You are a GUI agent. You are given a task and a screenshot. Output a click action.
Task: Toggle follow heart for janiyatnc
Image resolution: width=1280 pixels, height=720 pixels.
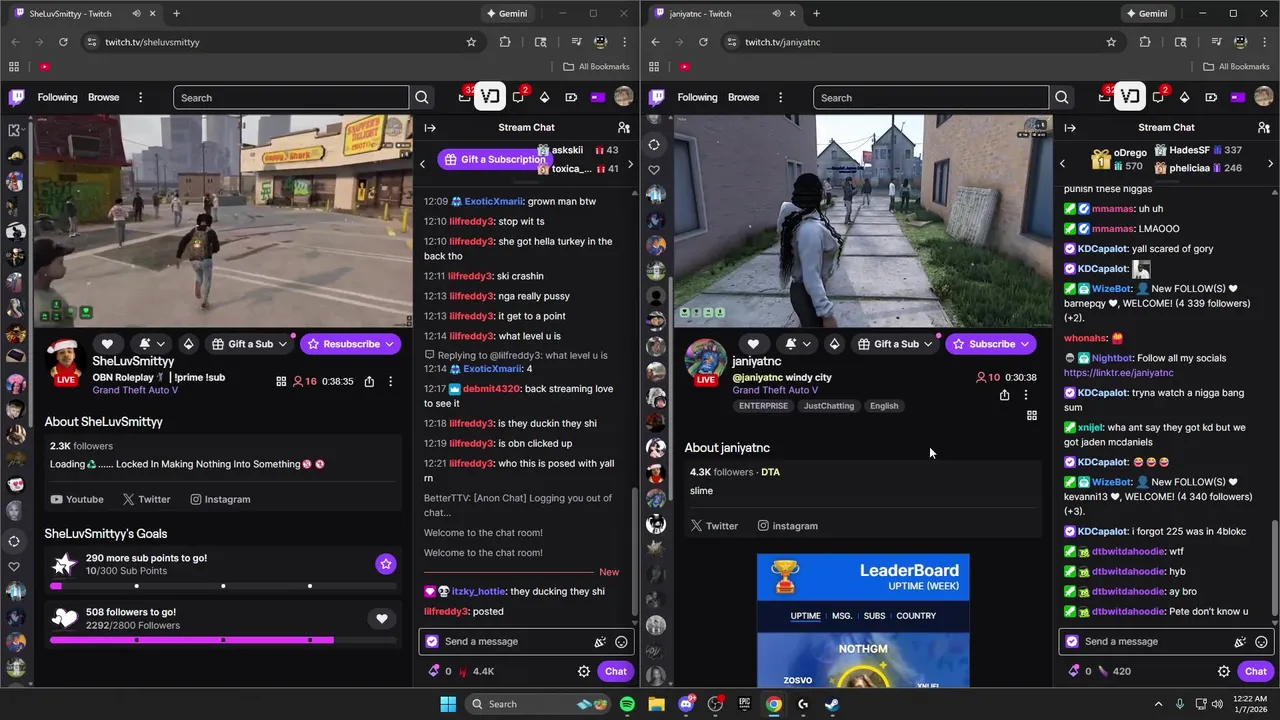pyautogui.click(x=753, y=344)
